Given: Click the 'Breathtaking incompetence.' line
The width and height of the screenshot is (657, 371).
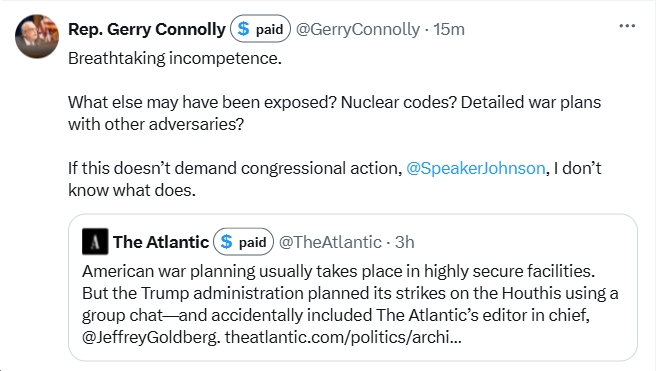Looking at the screenshot, I should click(x=175, y=58).
